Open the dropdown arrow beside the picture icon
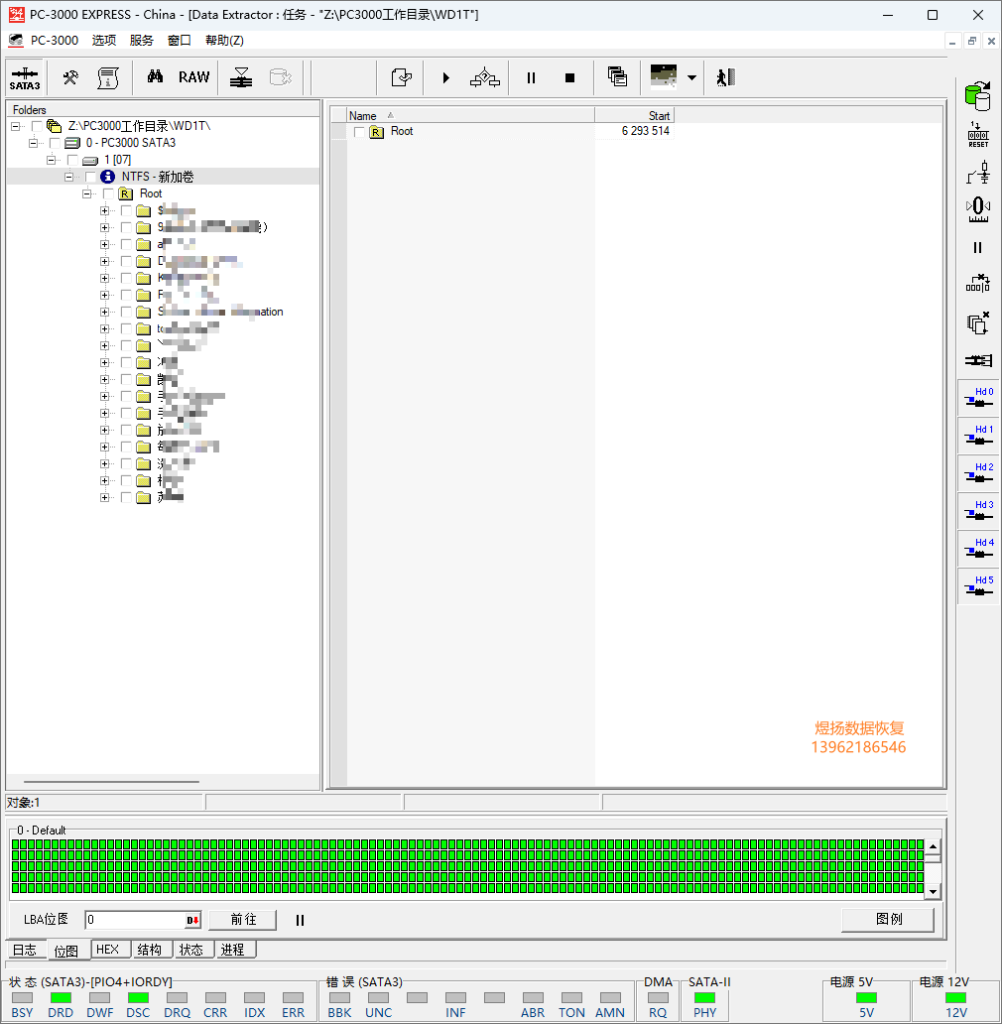 coord(692,78)
